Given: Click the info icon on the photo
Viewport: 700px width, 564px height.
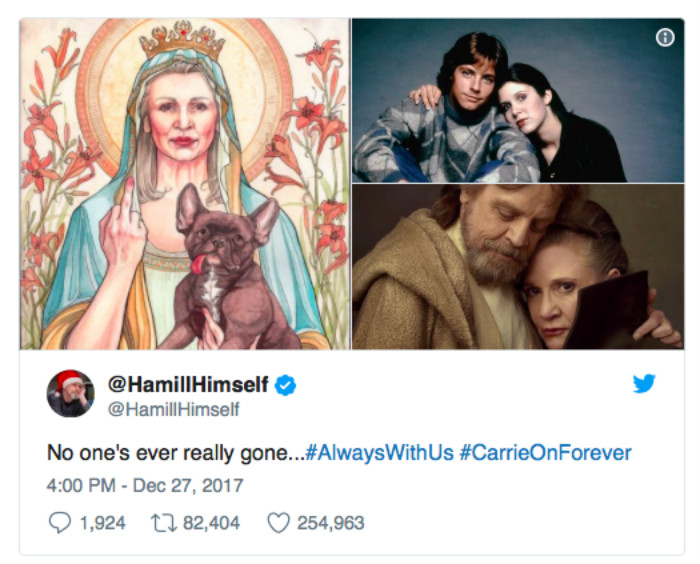Looking at the screenshot, I should coord(665,38).
